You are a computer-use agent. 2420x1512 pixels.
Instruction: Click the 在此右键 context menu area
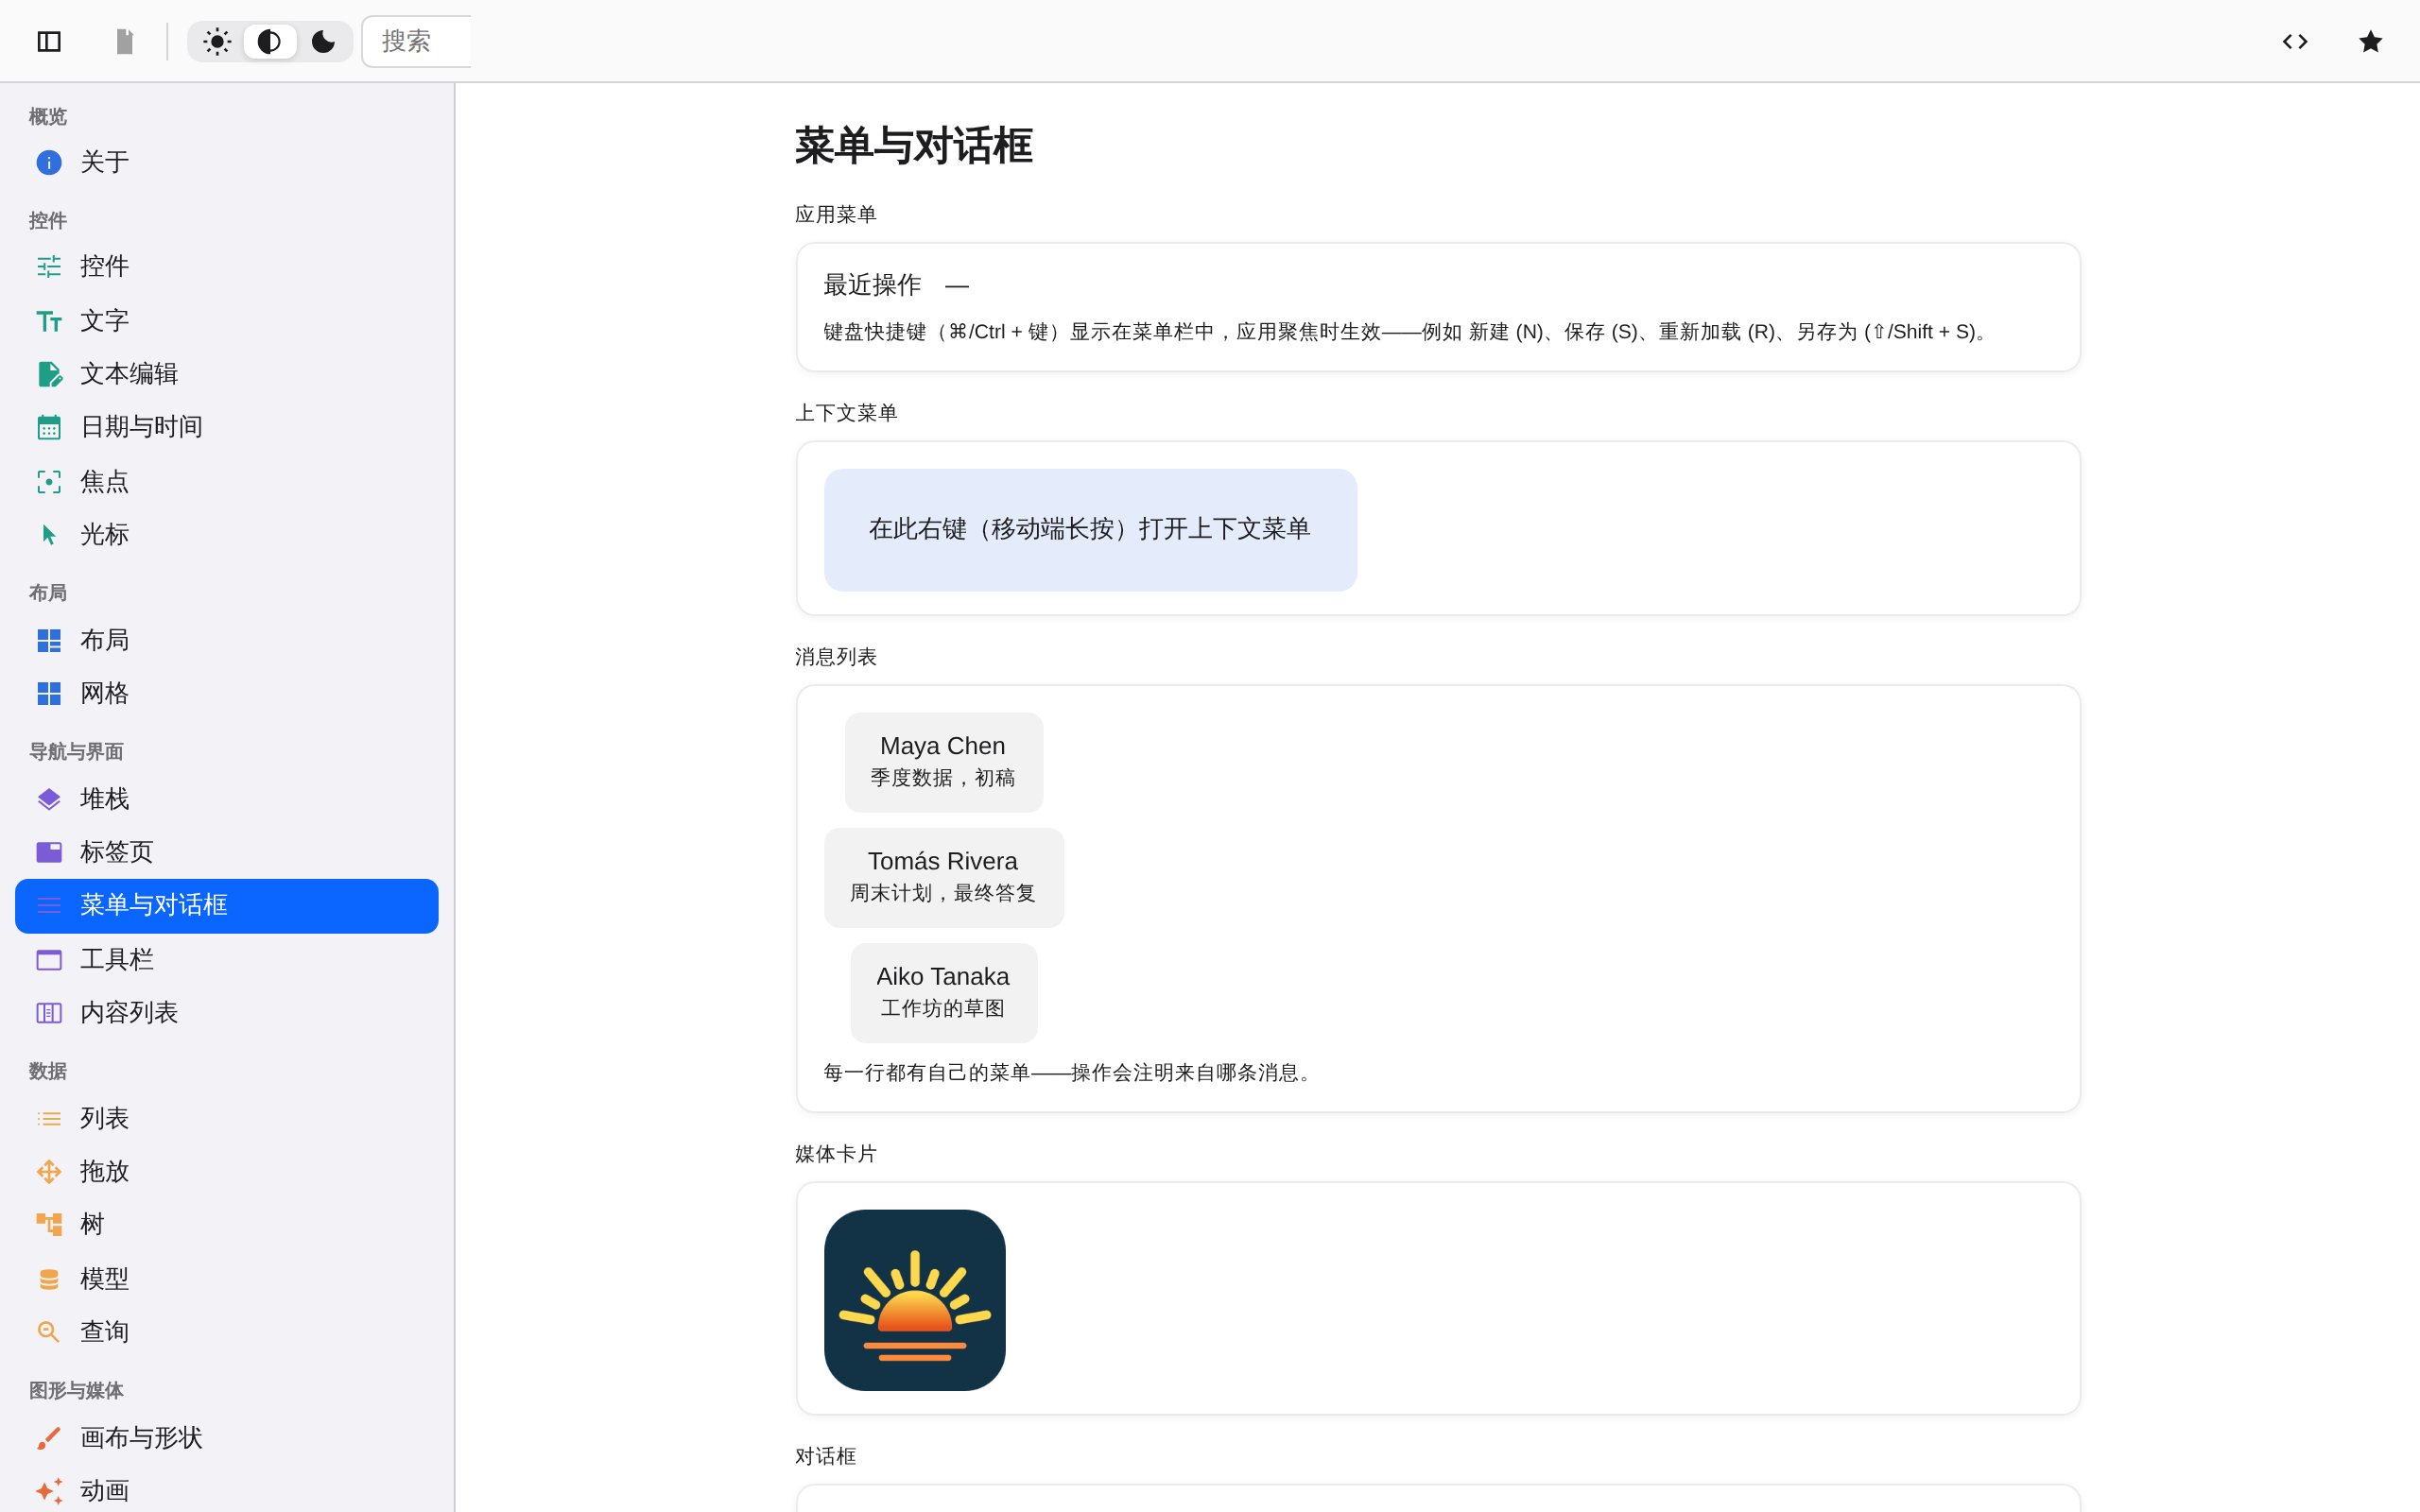[x=1090, y=530]
